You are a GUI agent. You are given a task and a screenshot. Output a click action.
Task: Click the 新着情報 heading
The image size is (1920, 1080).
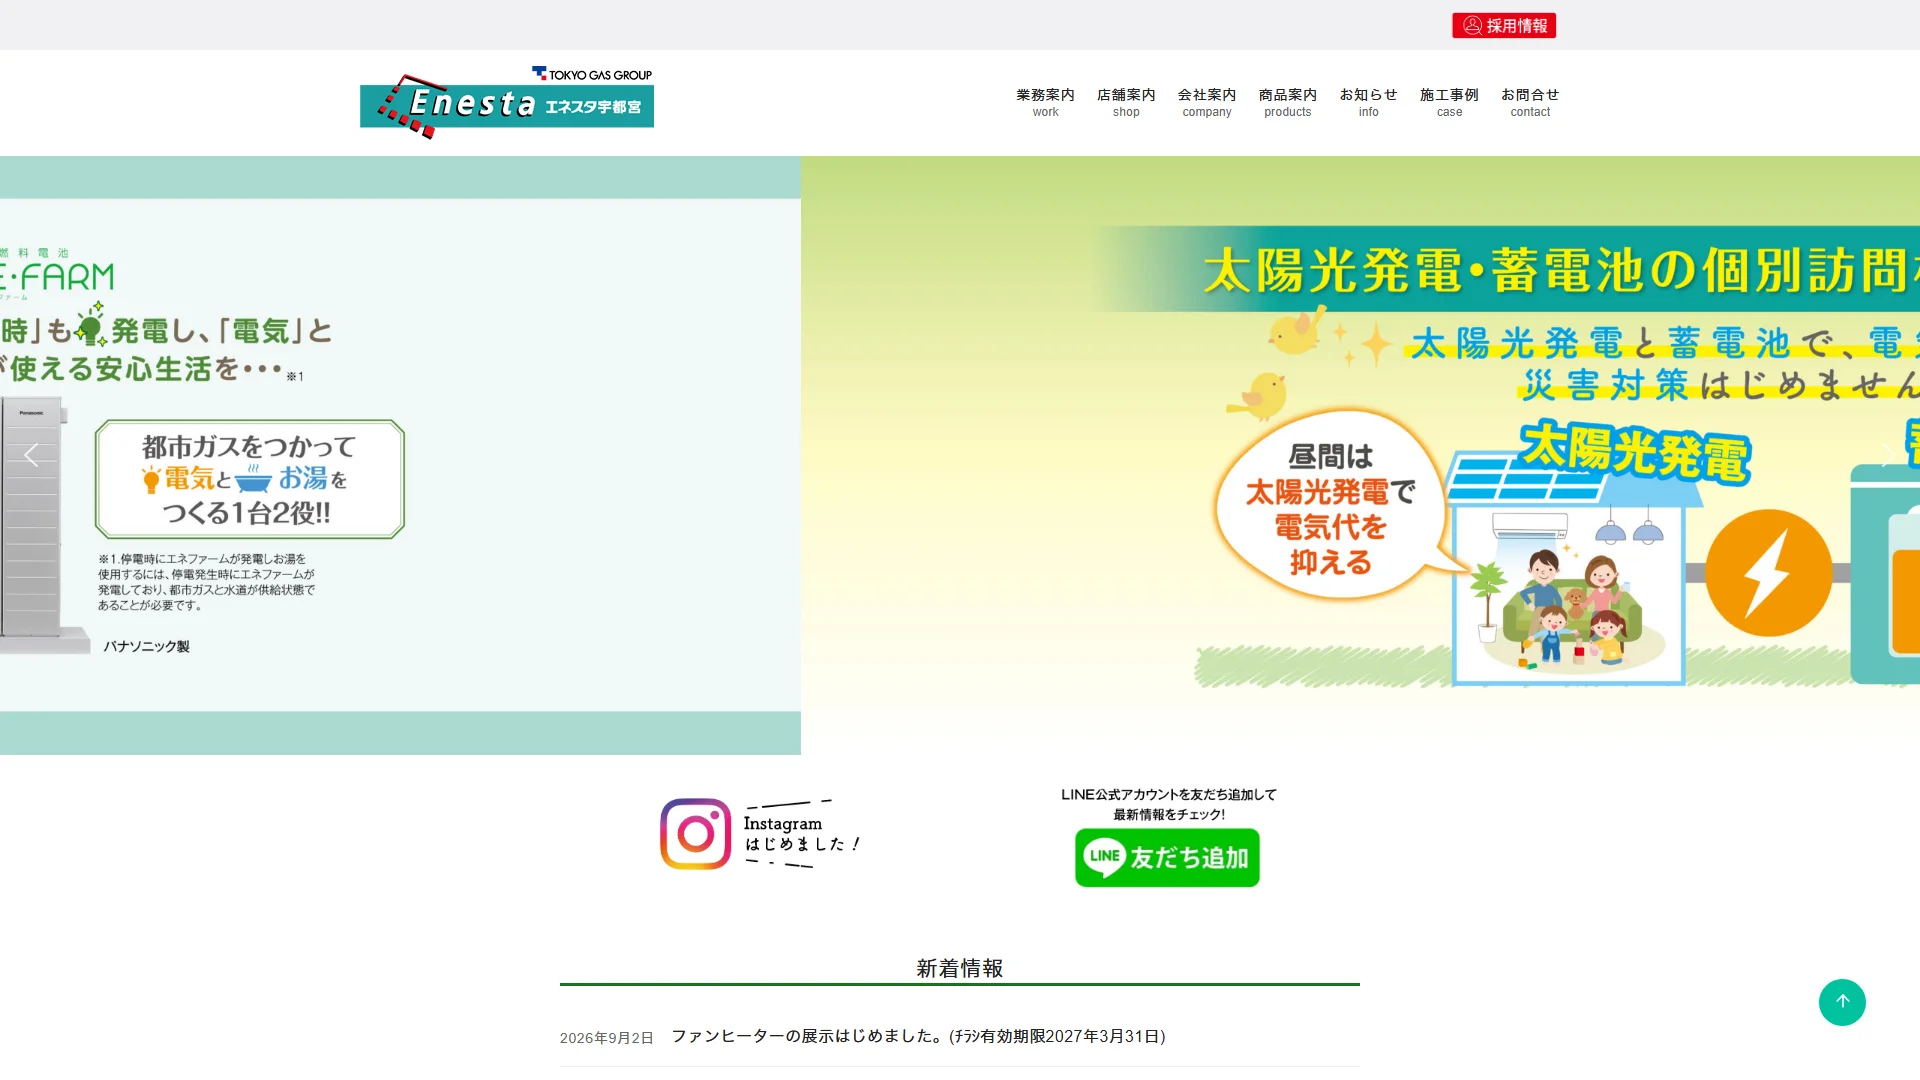click(960, 968)
